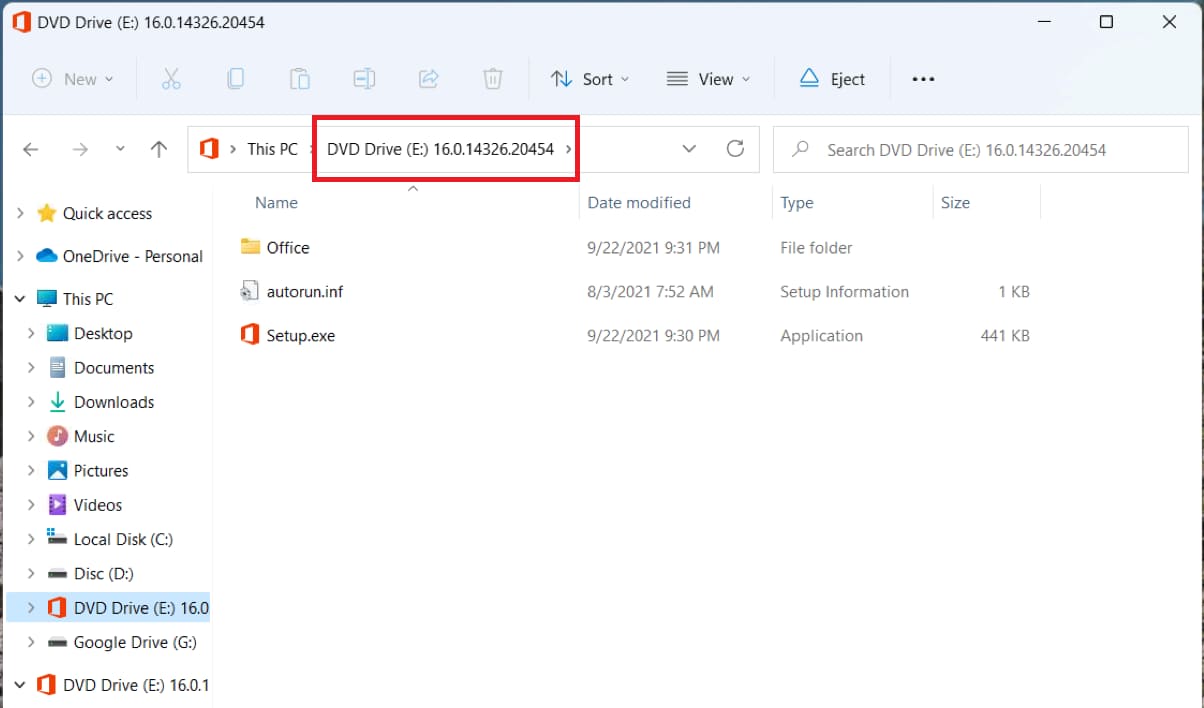Navigate back with the left arrow
Screen dimensions: 1204x708
coord(31,149)
